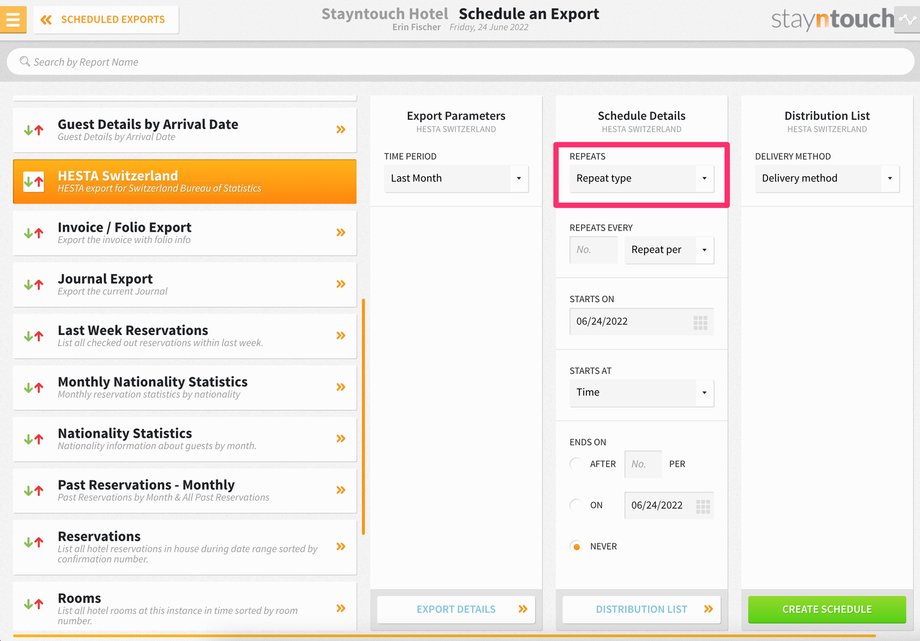Click the Repeats Every number field

click(x=593, y=250)
